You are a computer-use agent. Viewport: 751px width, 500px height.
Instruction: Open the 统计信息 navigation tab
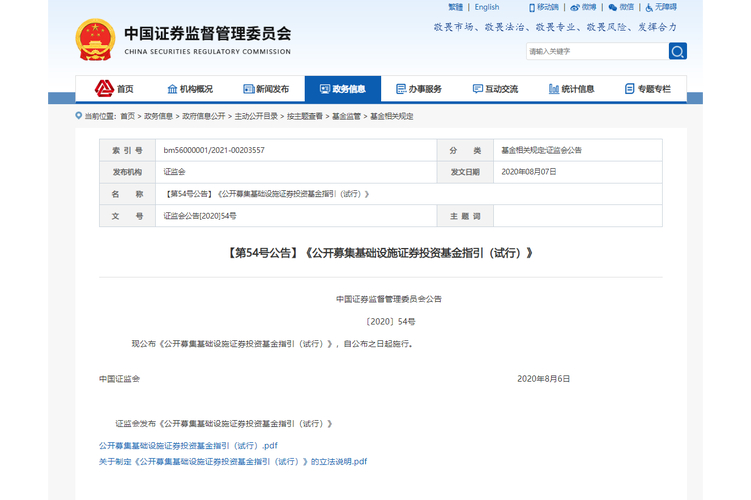click(572, 89)
